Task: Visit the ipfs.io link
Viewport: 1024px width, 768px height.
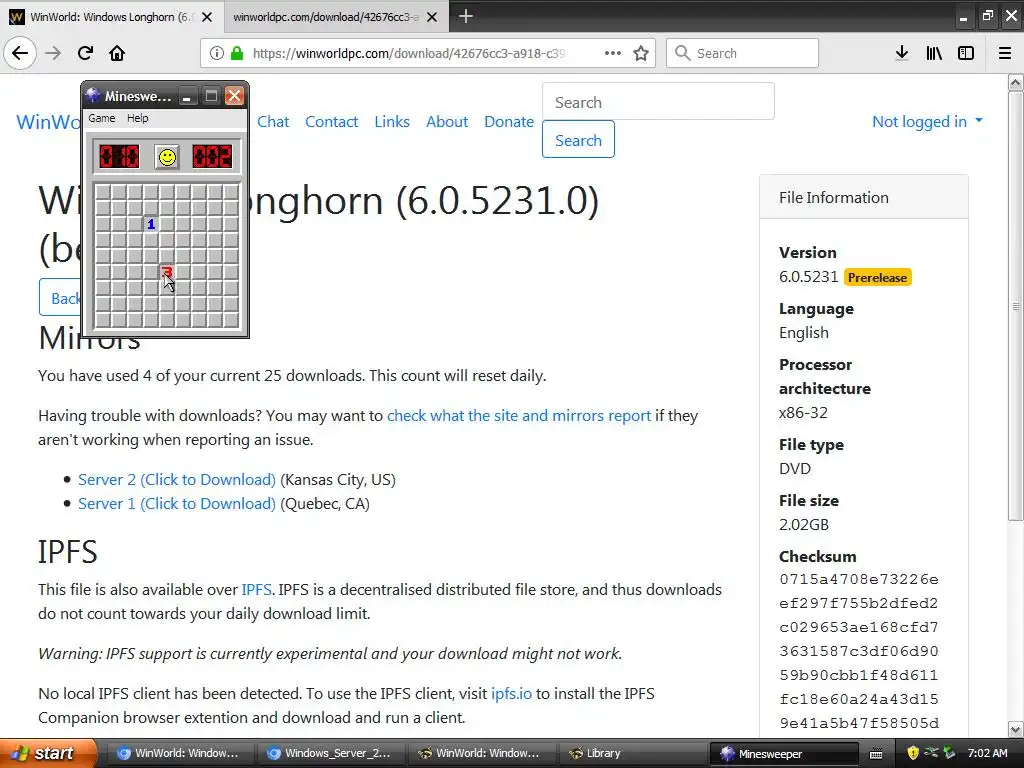Action: click(511, 694)
